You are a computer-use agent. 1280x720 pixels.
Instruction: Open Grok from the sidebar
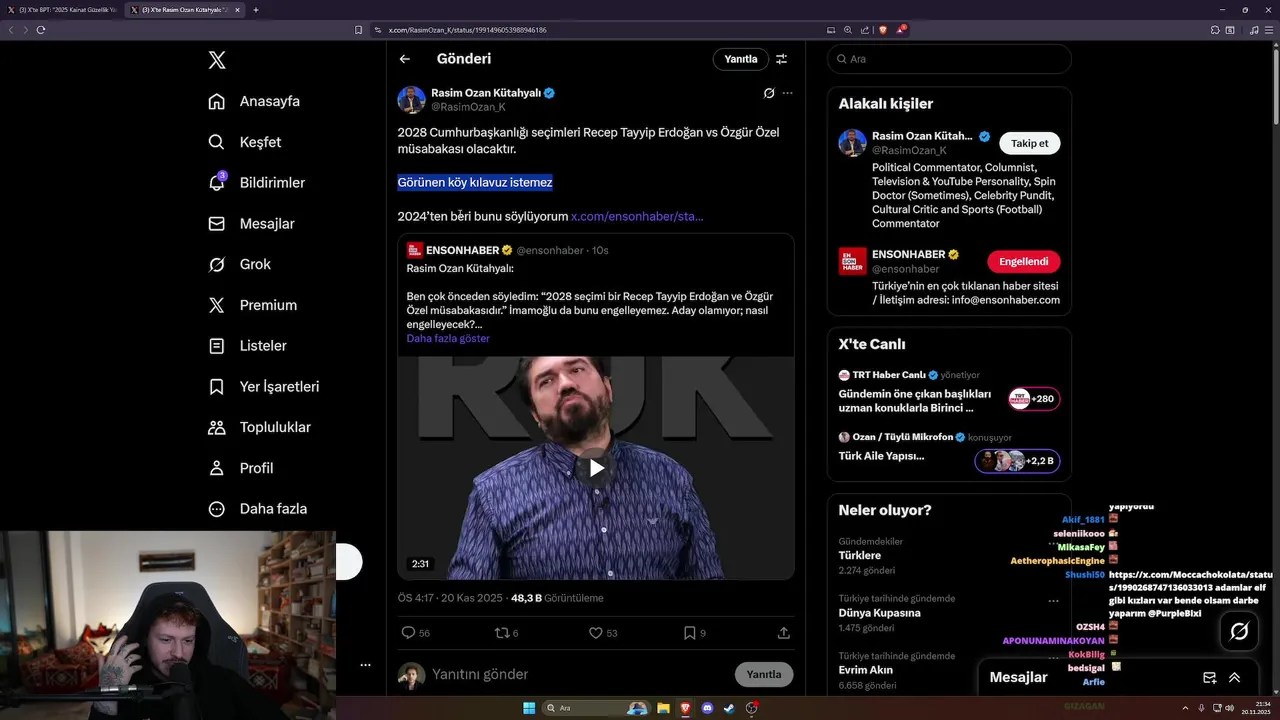[239, 264]
